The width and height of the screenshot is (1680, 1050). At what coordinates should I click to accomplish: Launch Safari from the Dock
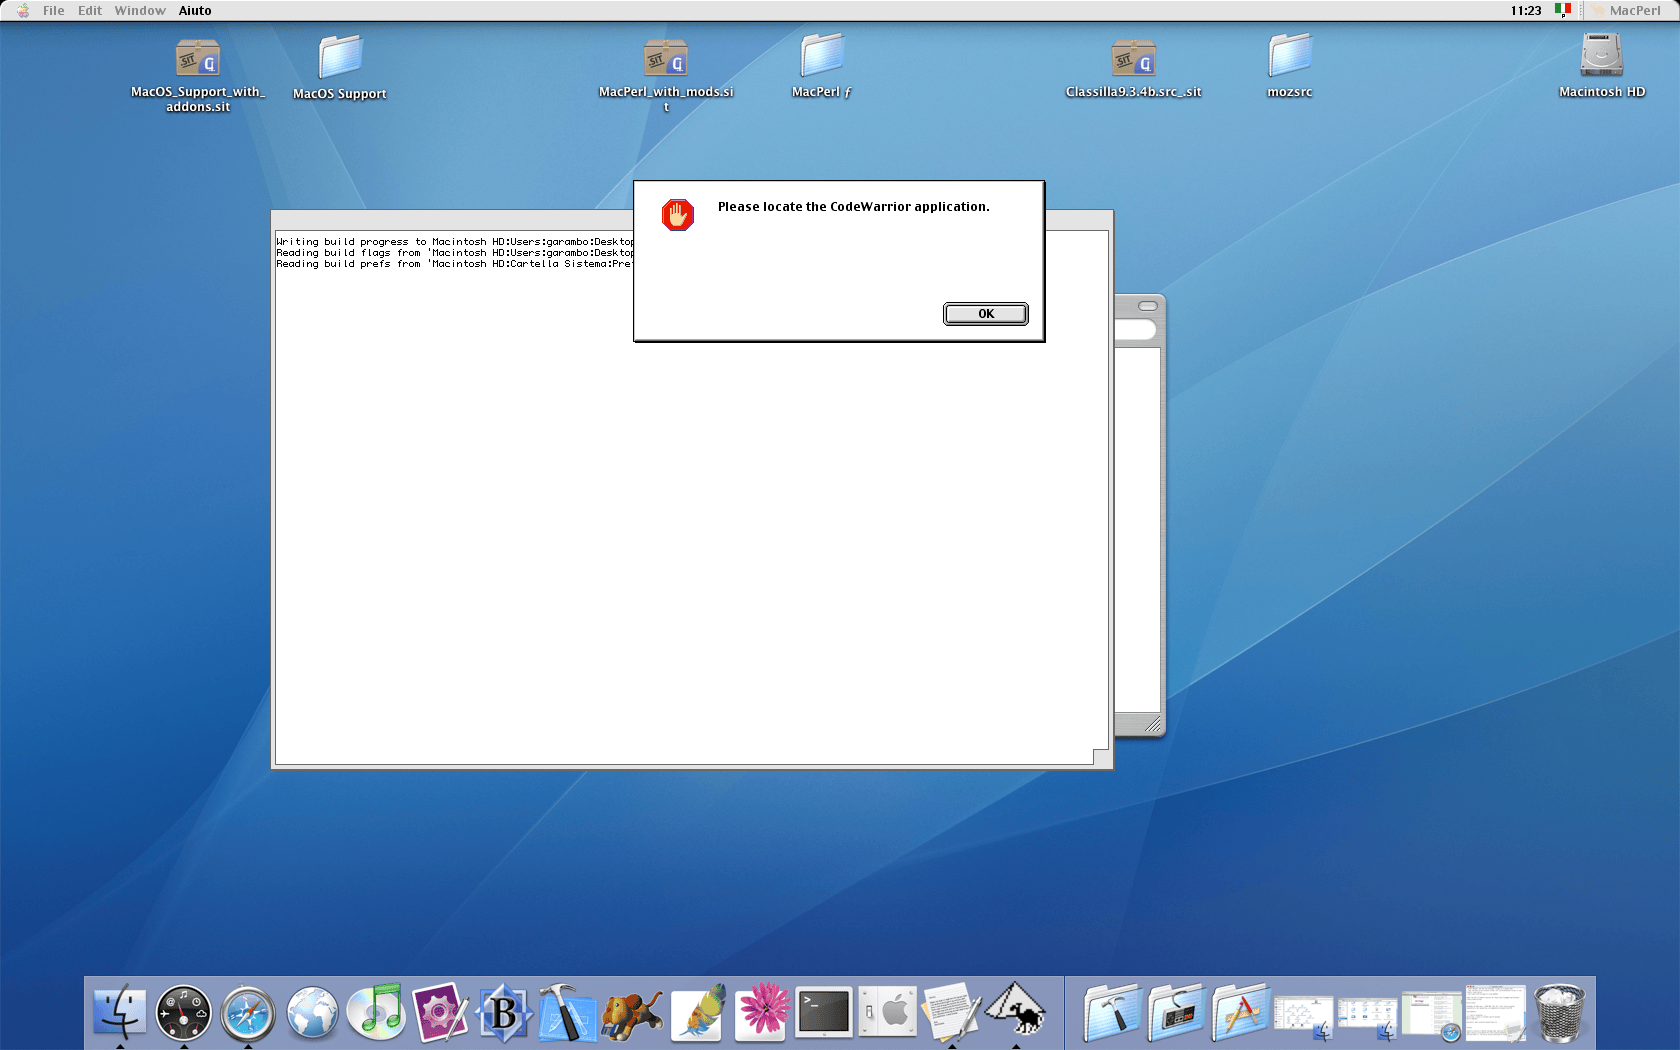pos(248,1012)
